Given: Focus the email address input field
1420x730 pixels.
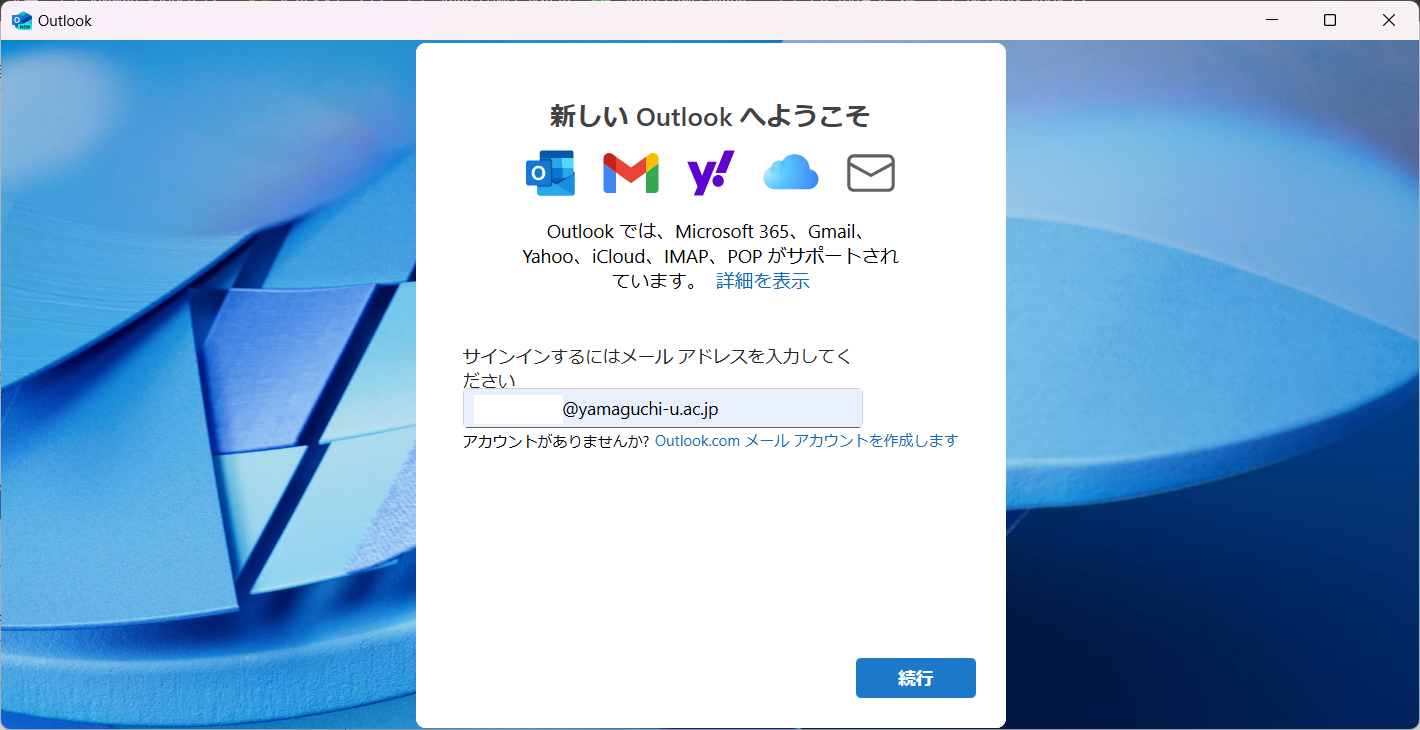Looking at the screenshot, I should pyautogui.click(x=662, y=408).
